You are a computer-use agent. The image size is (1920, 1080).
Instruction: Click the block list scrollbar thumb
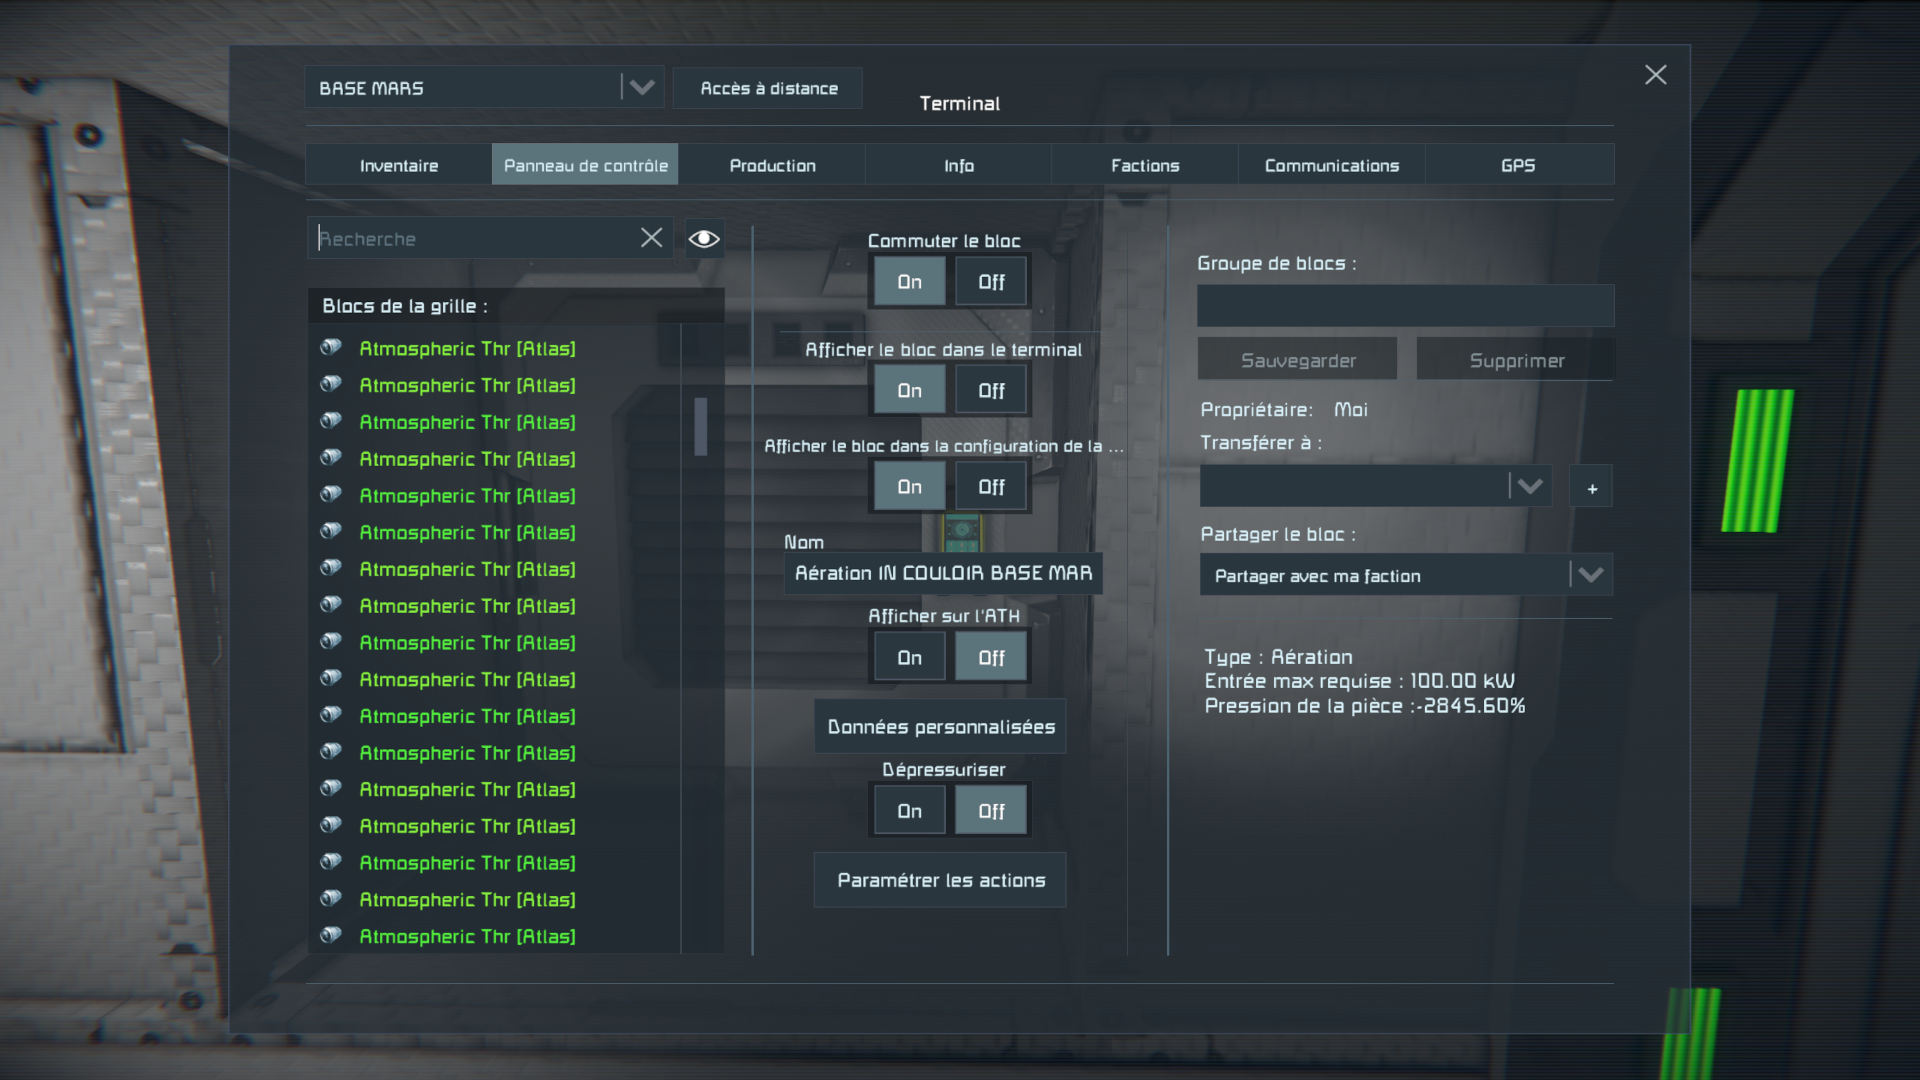click(x=701, y=427)
